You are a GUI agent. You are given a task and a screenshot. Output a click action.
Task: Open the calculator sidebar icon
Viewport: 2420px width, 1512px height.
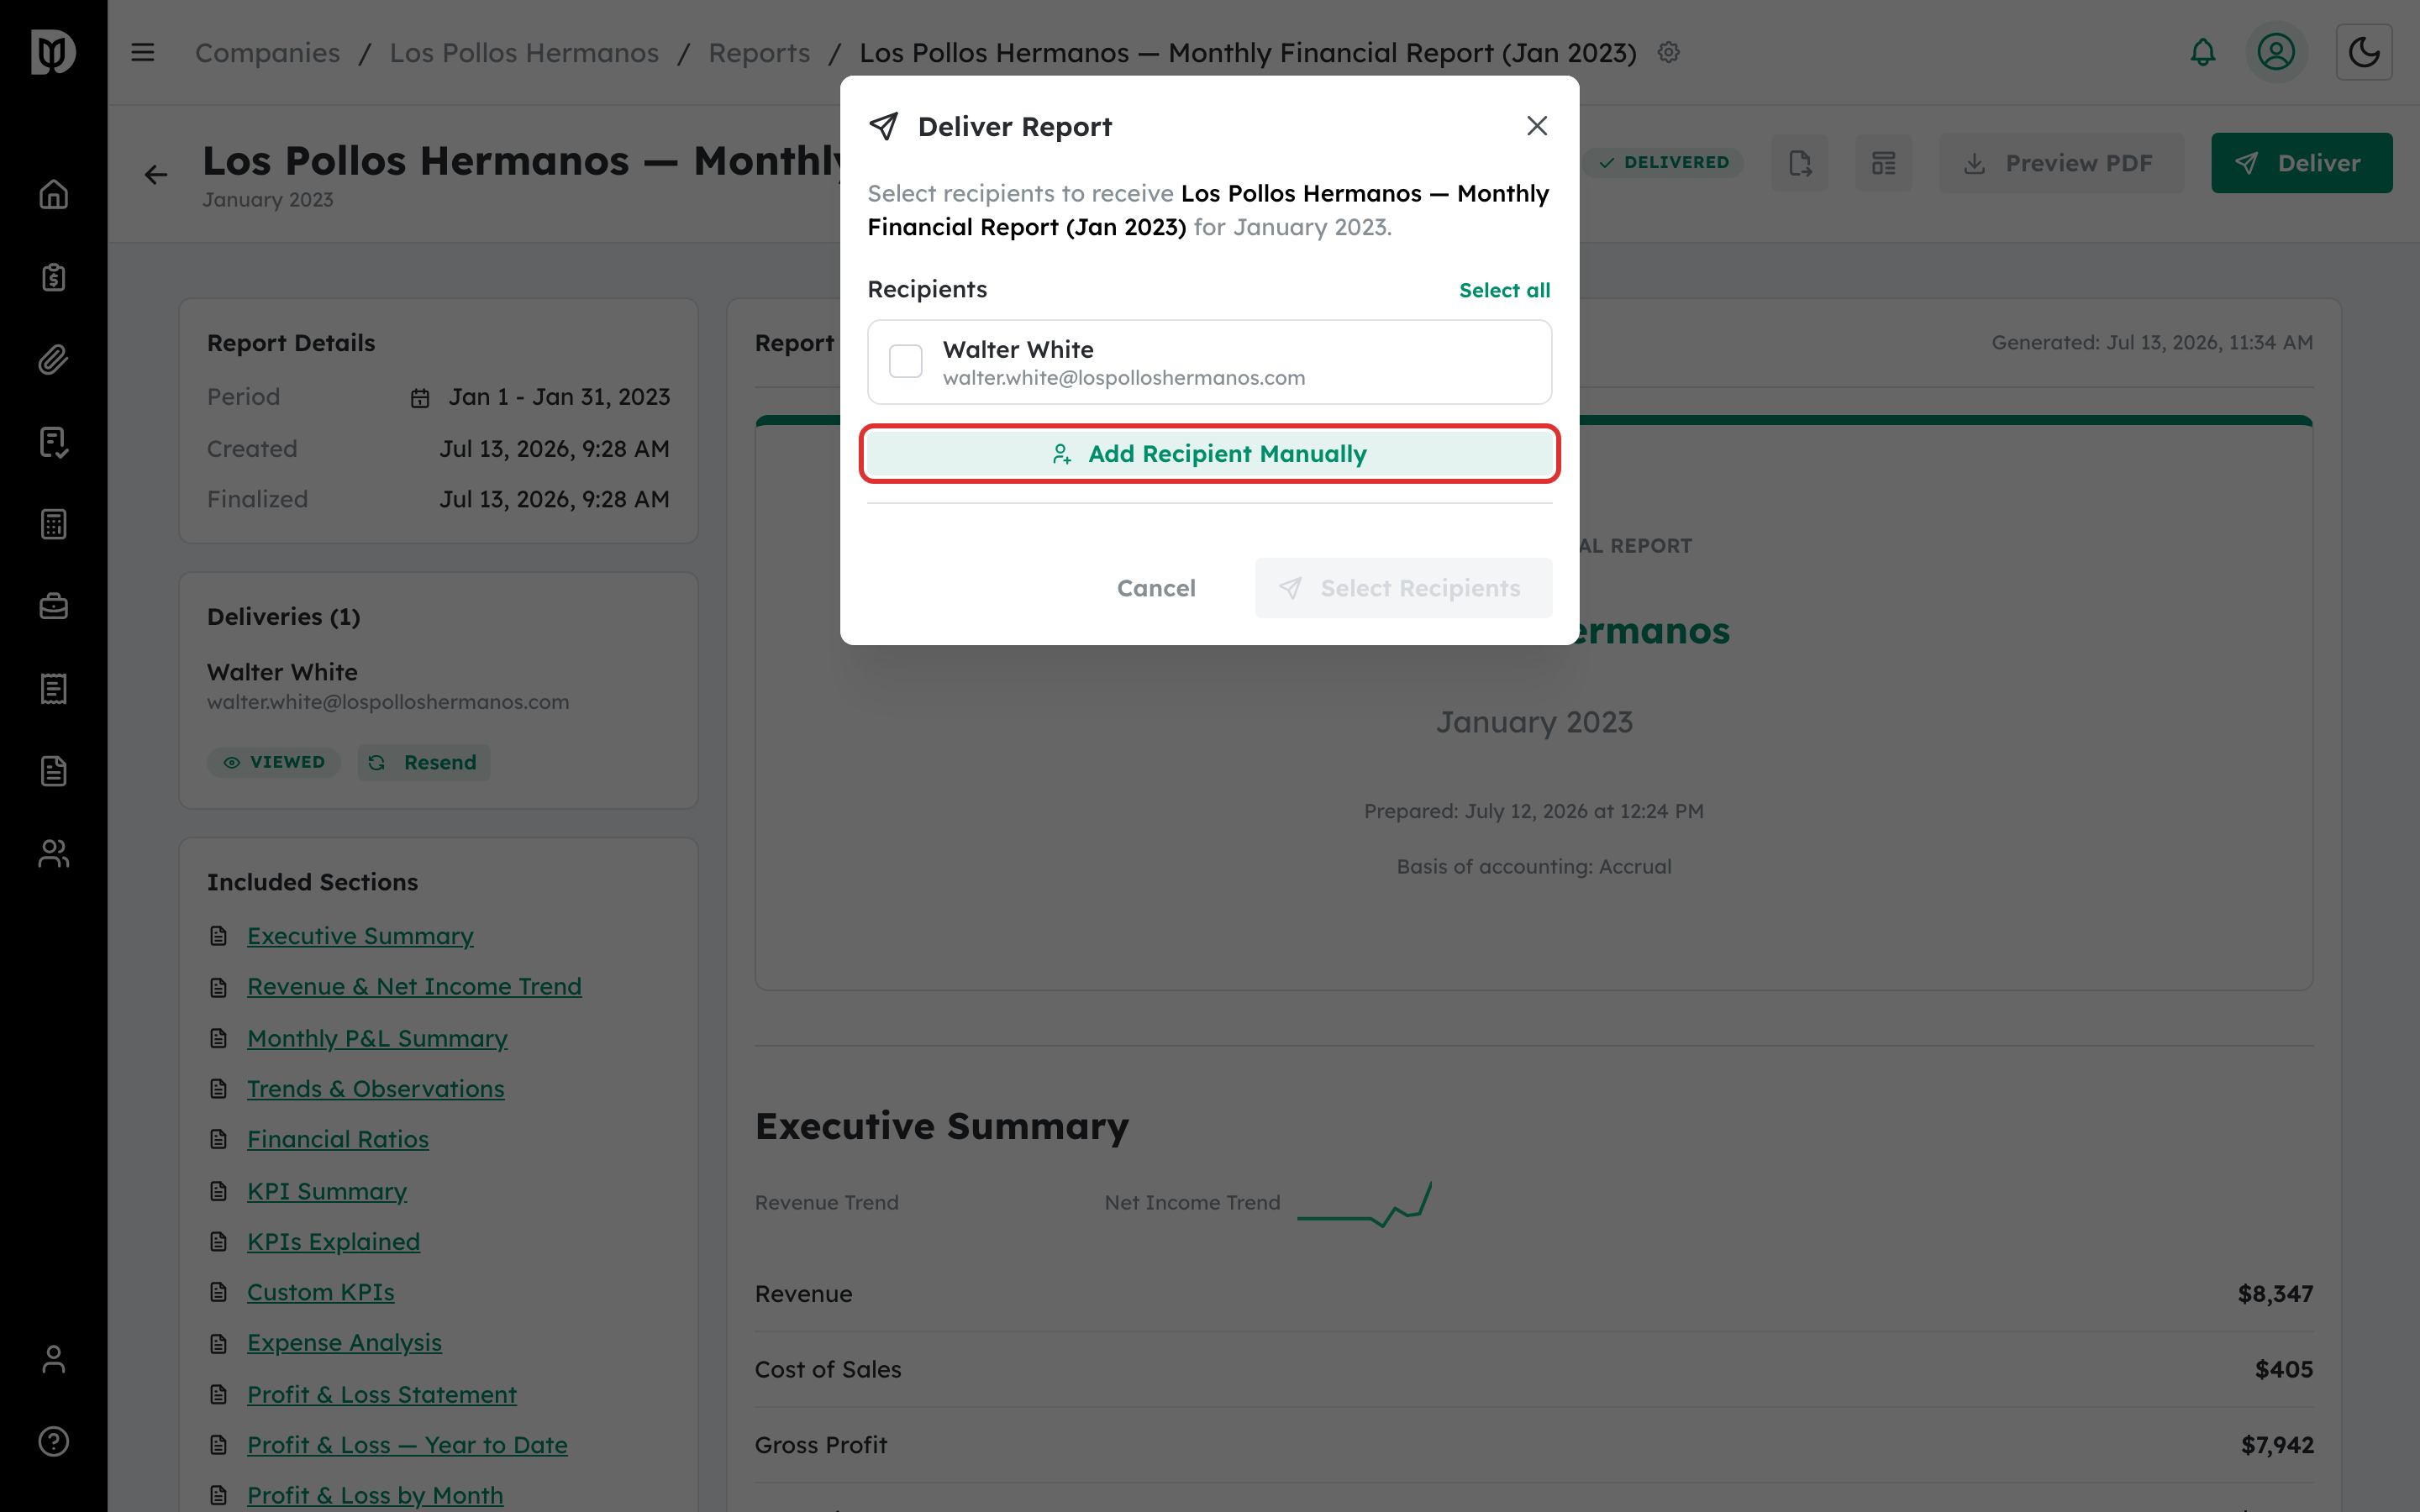click(53, 524)
